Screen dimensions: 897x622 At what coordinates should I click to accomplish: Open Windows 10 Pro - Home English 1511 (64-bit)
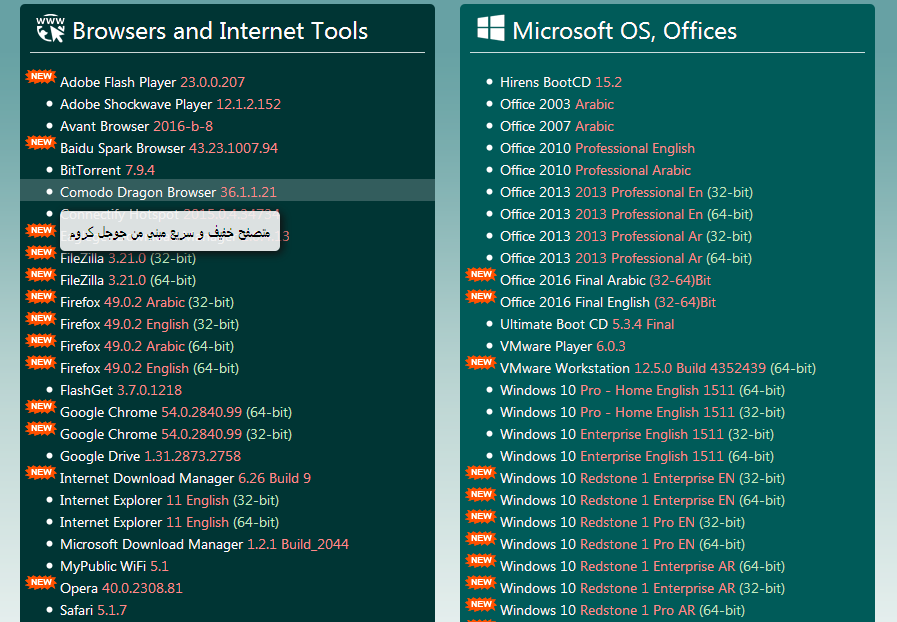click(x=642, y=390)
